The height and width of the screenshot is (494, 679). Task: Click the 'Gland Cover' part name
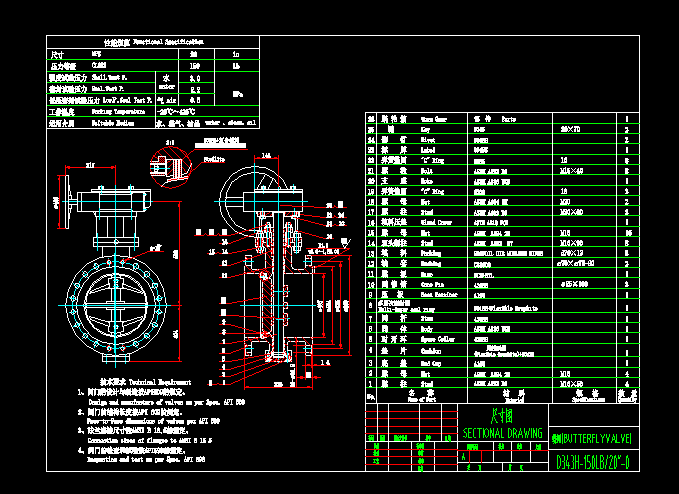(436, 223)
